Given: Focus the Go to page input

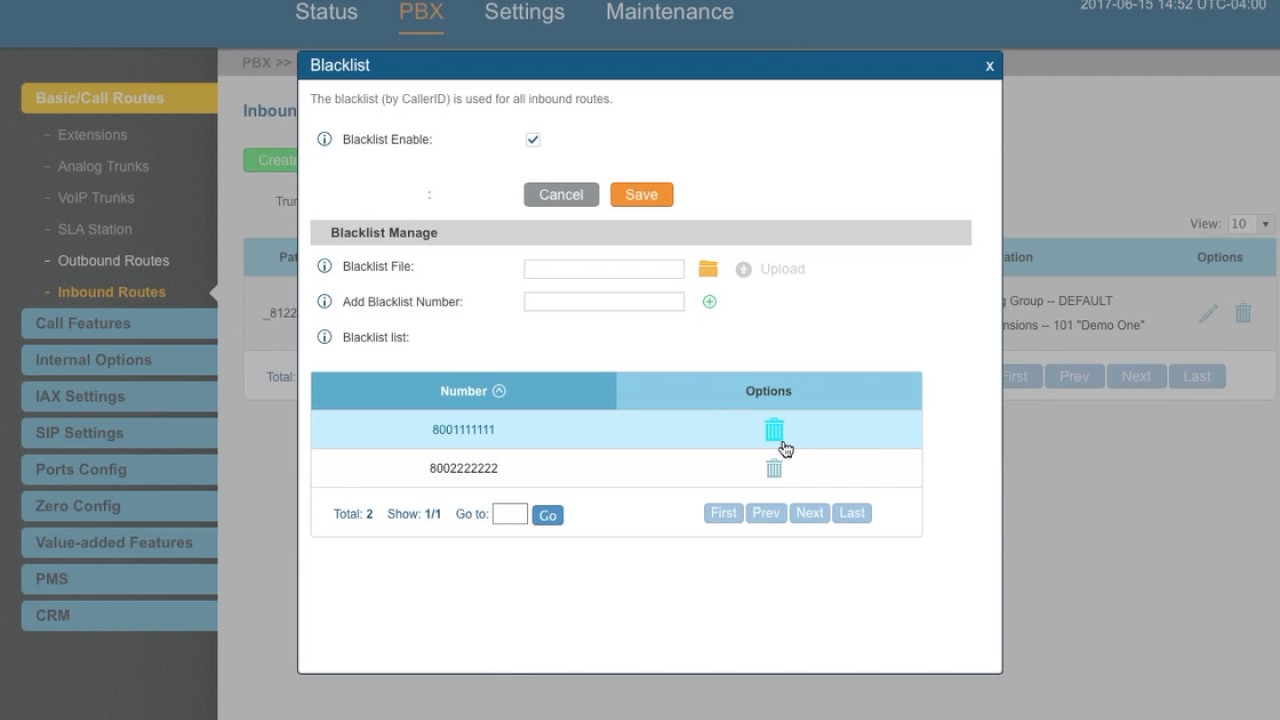Looking at the screenshot, I should click(x=510, y=514).
